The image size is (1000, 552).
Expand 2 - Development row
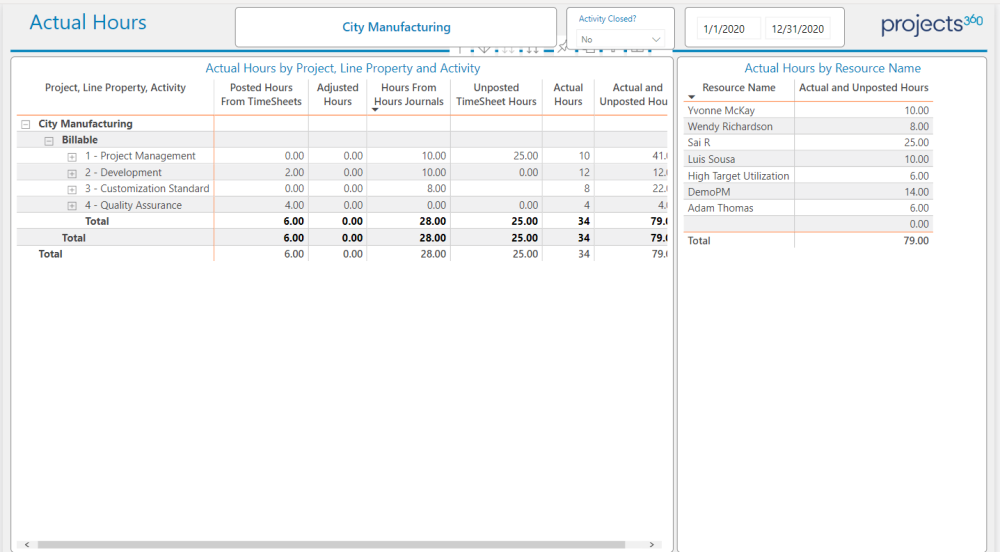(x=72, y=173)
